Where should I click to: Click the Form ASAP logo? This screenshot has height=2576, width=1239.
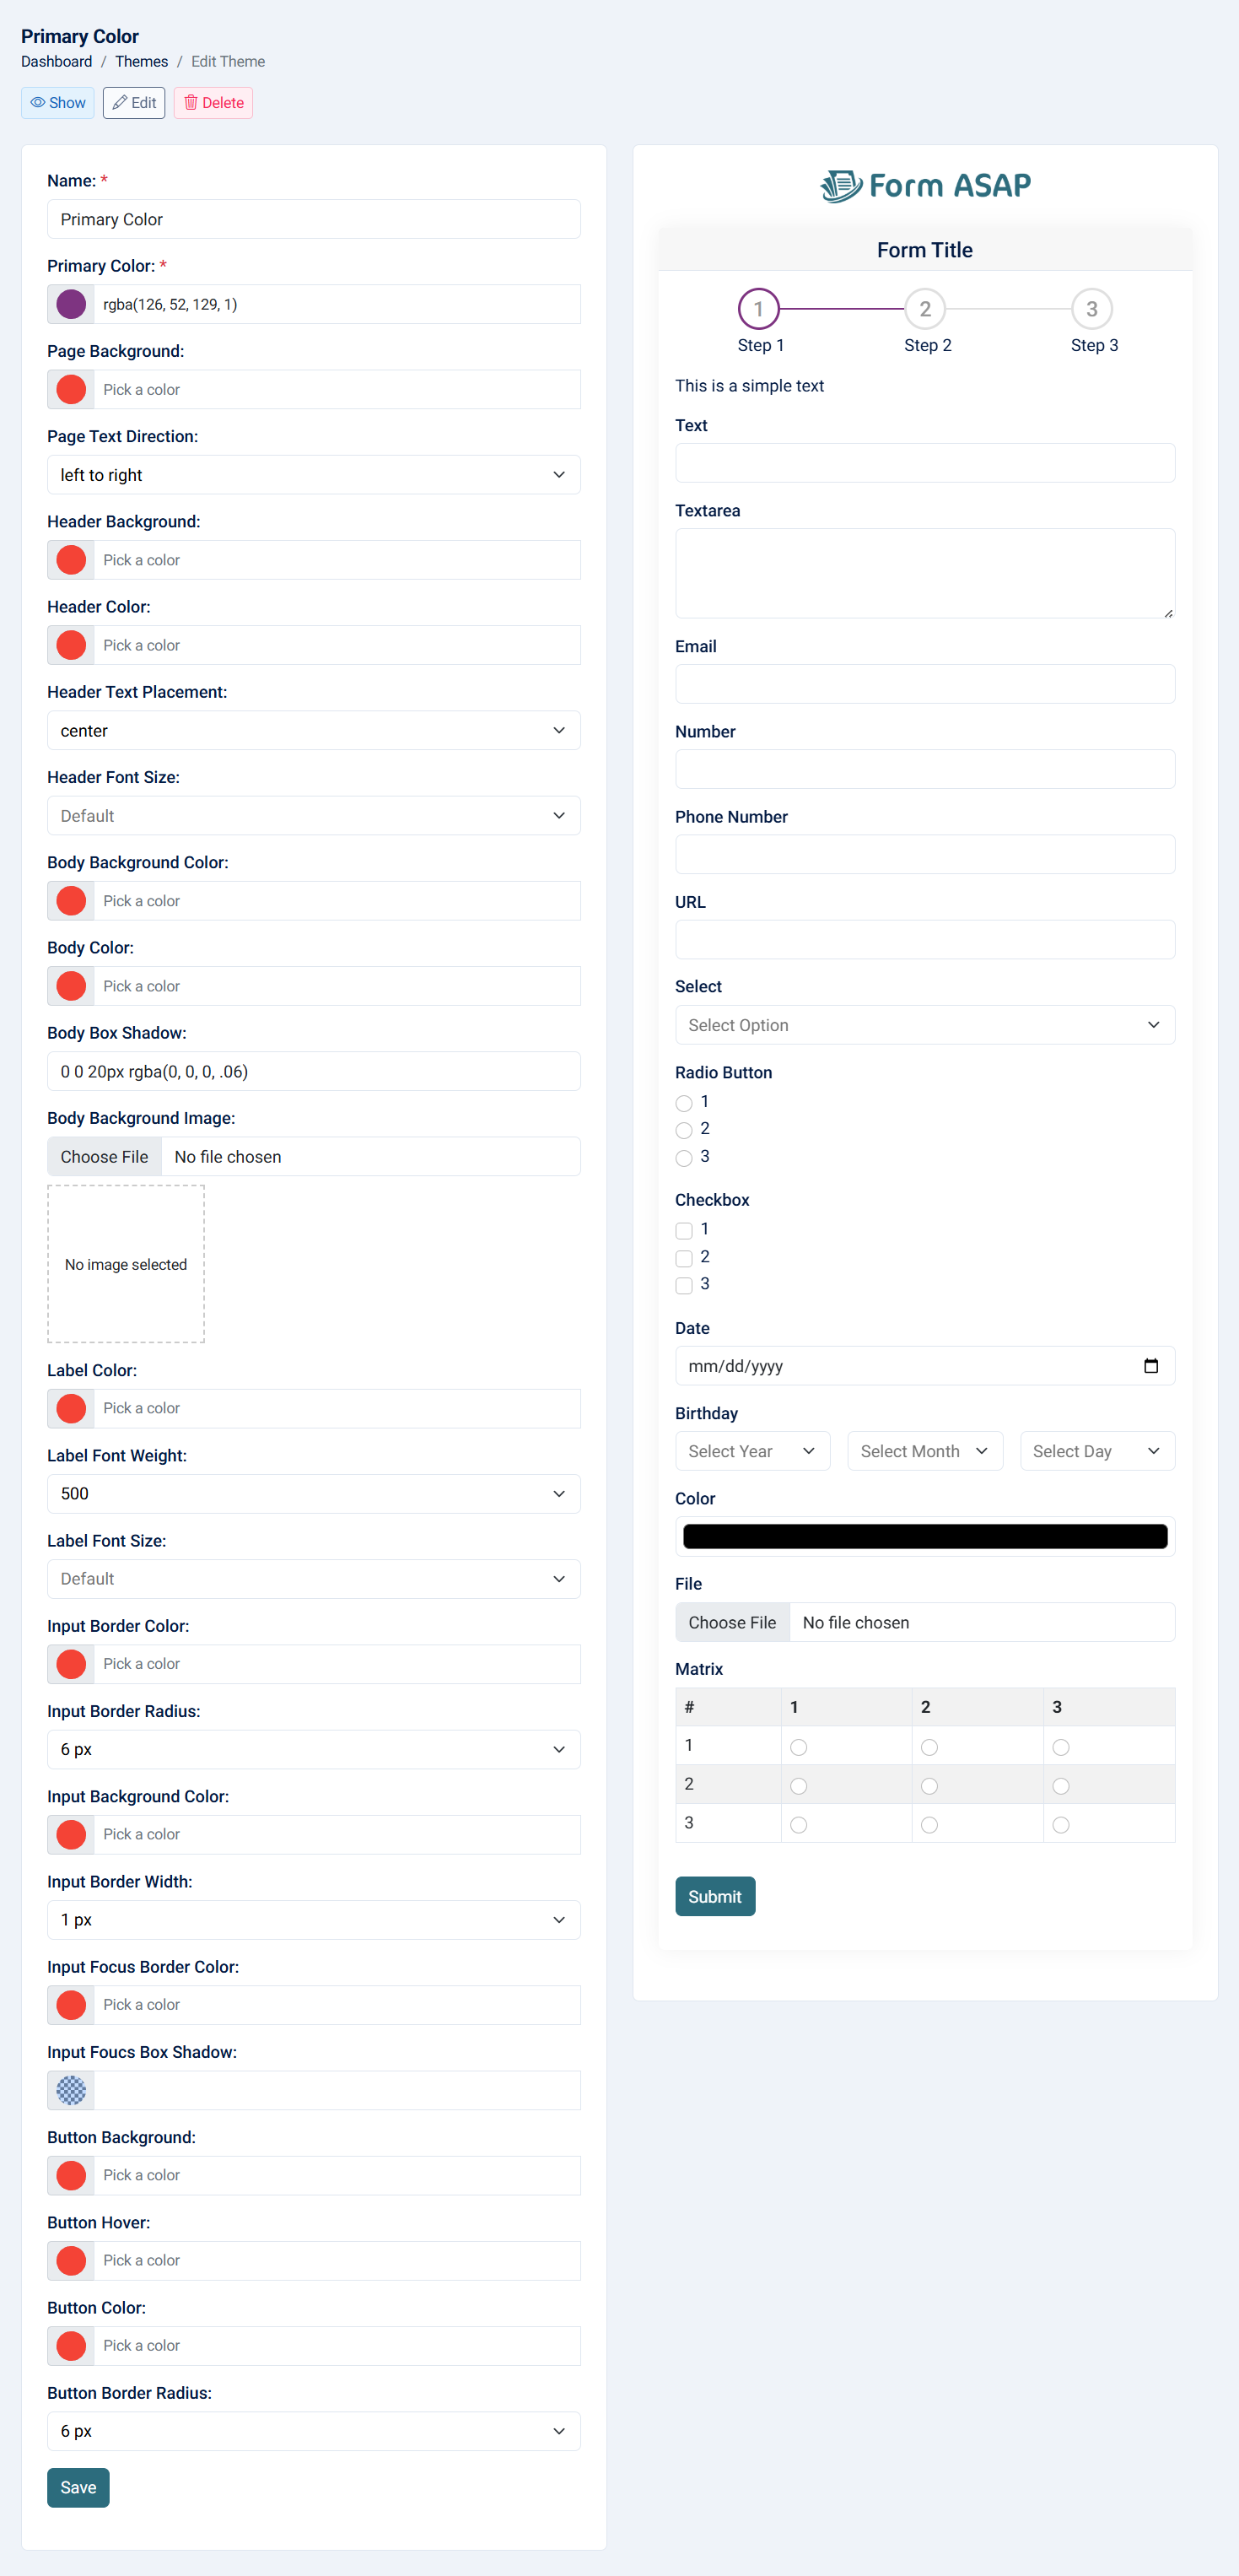925,186
